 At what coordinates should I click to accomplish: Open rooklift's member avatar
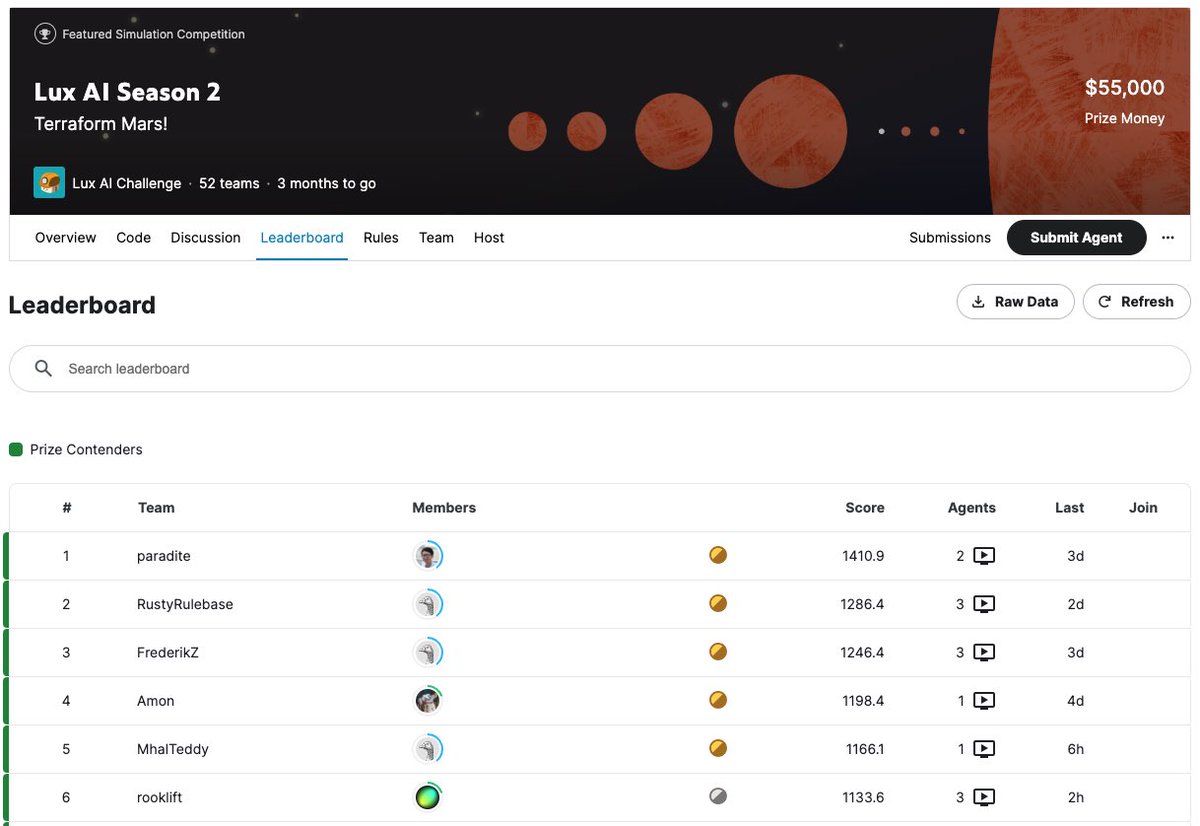[428, 797]
